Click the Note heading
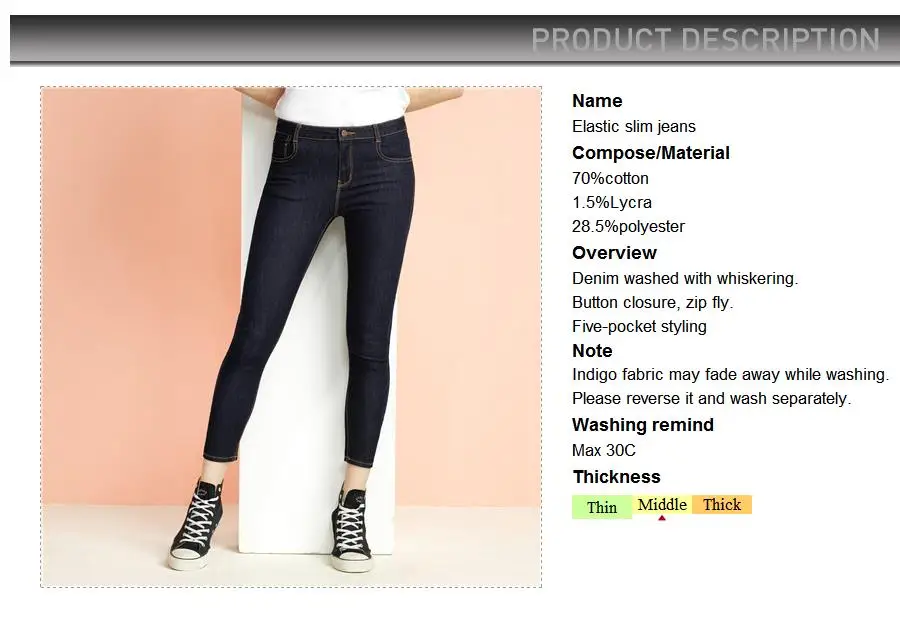Viewport: 900px width, 622px height. tap(592, 351)
